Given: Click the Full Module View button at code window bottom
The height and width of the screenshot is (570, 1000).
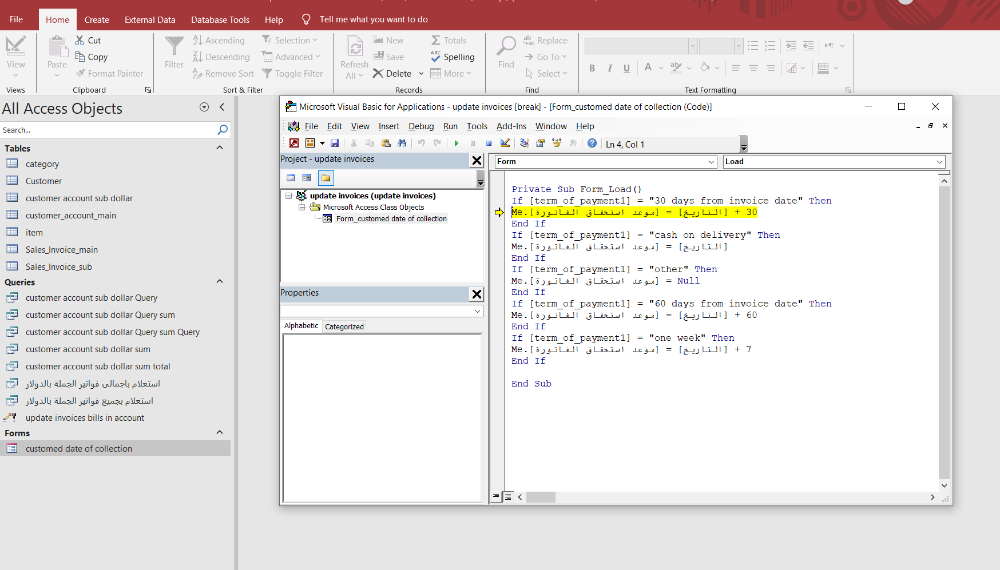Looking at the screenshot, I should [x=508, y=497].
